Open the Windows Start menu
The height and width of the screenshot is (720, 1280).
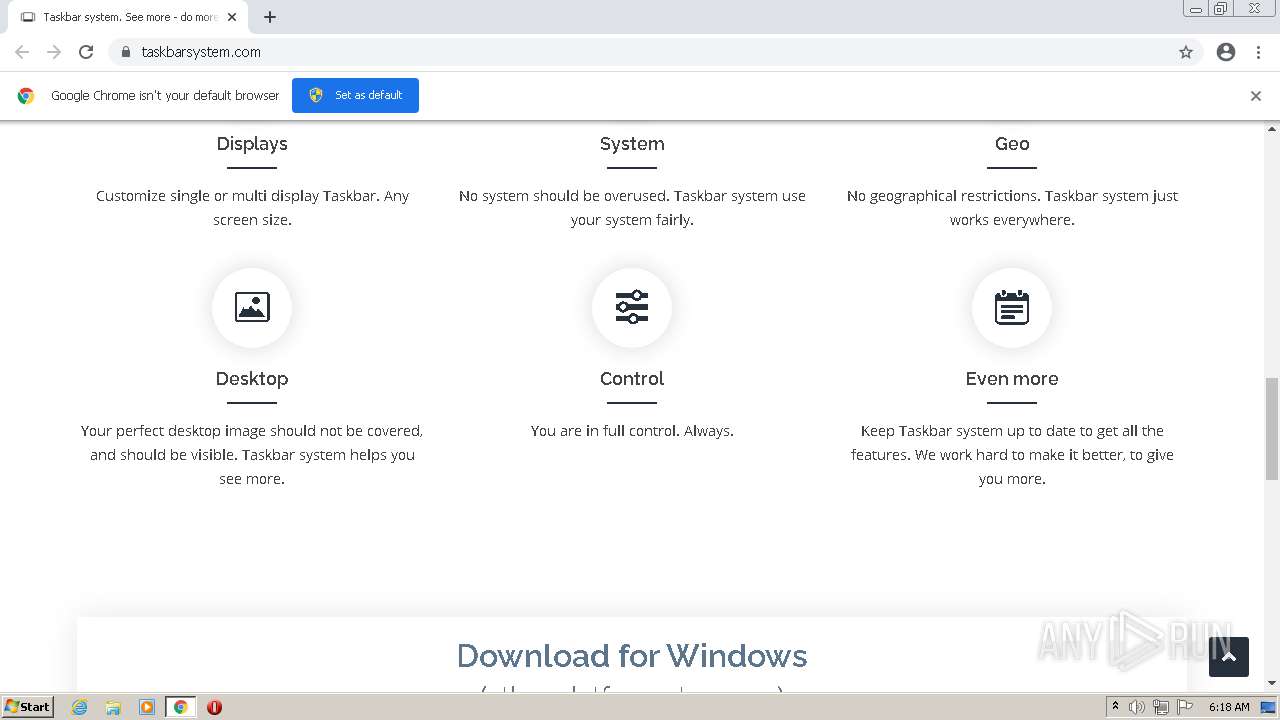27,706
